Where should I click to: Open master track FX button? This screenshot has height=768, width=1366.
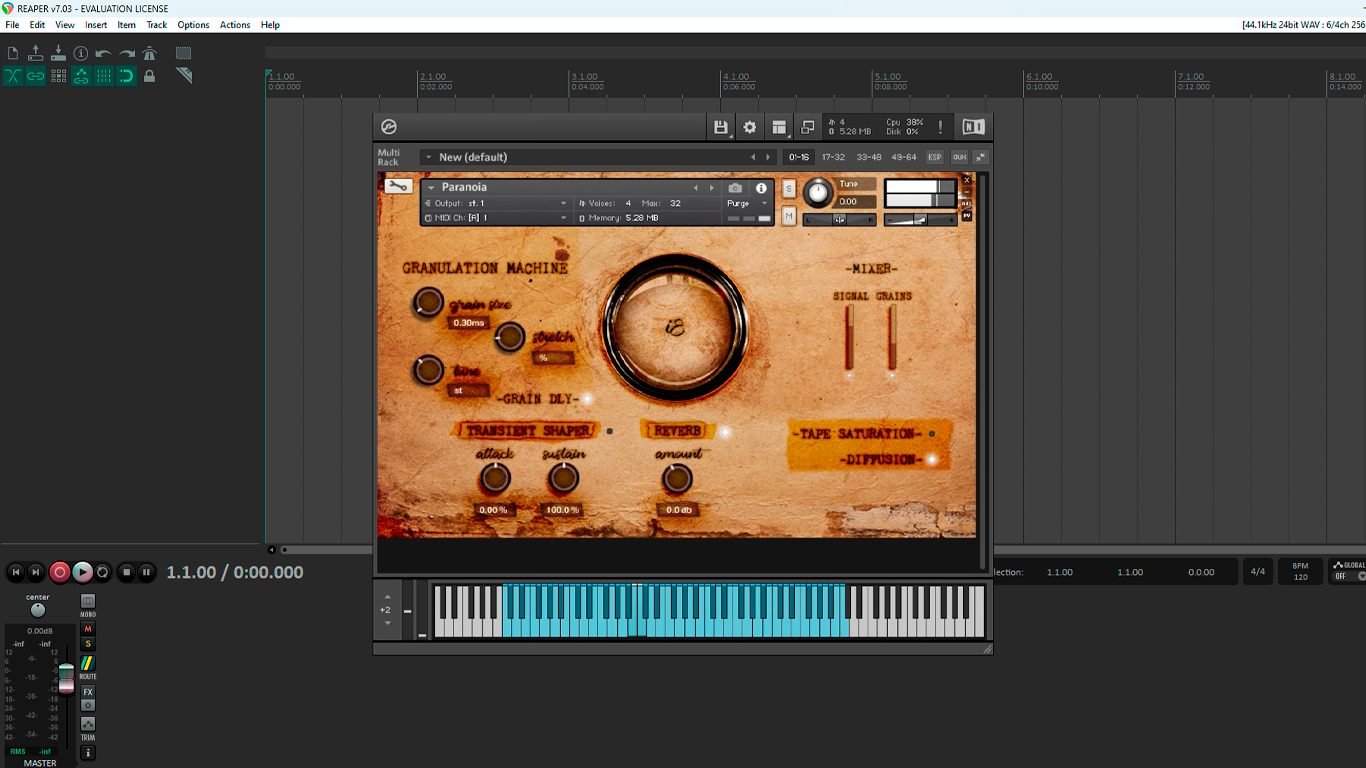88,692
